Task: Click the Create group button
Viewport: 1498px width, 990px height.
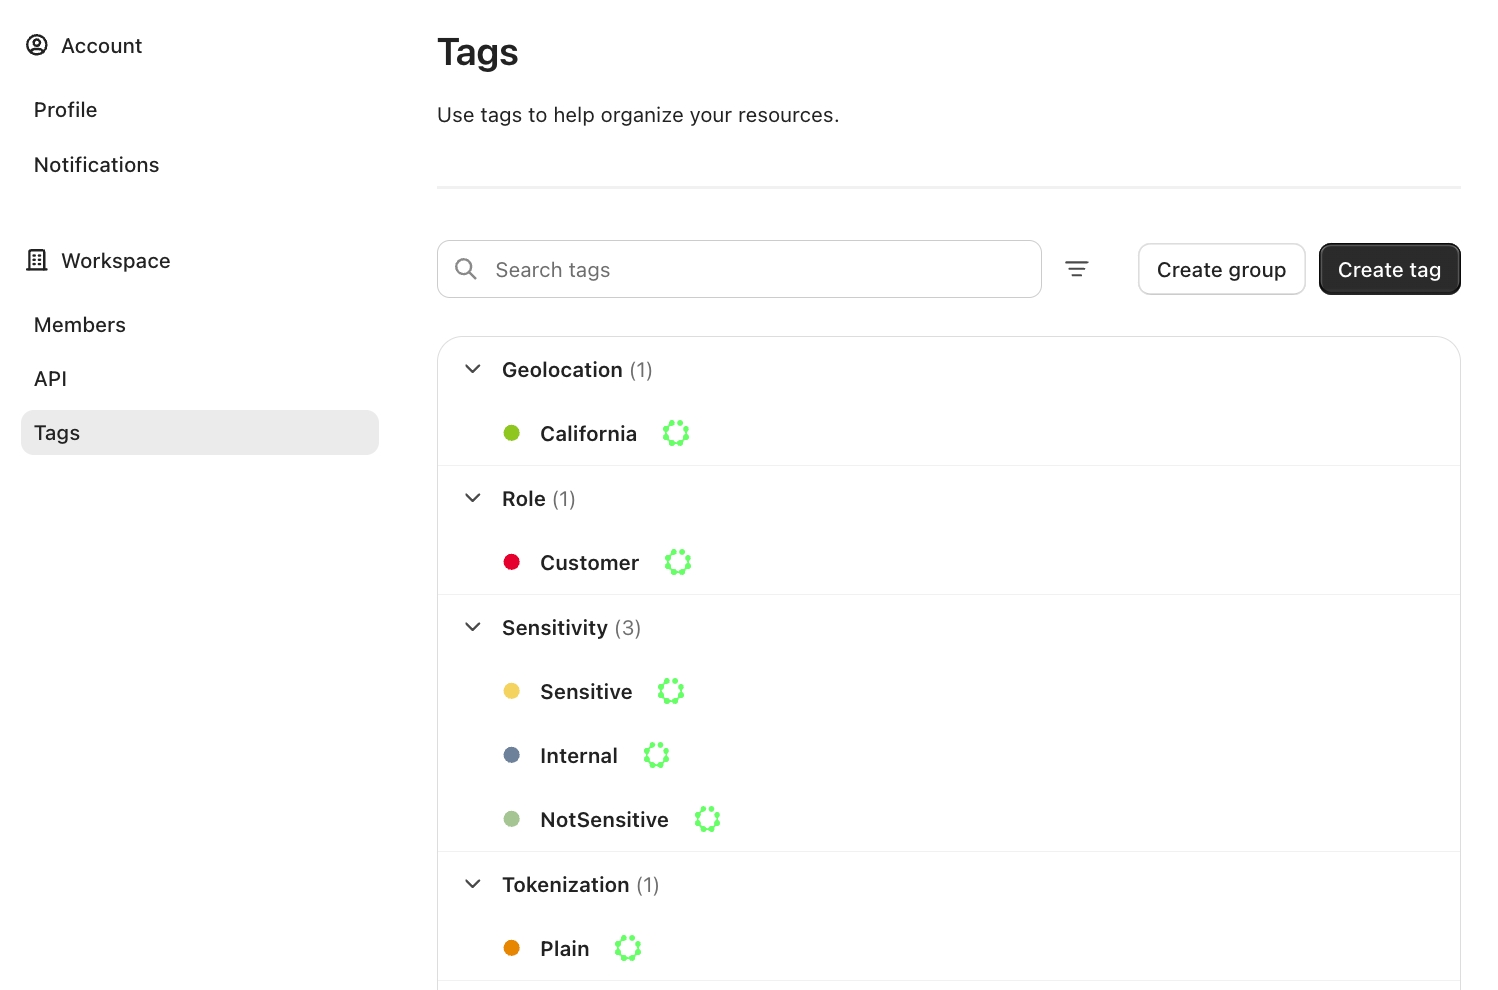Action: (x=1221, y=269)
